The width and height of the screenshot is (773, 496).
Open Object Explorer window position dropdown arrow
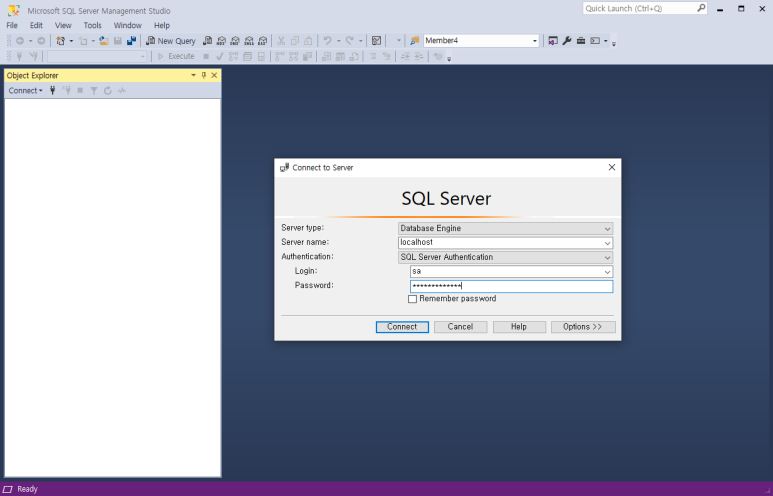[x=193, y=75]
